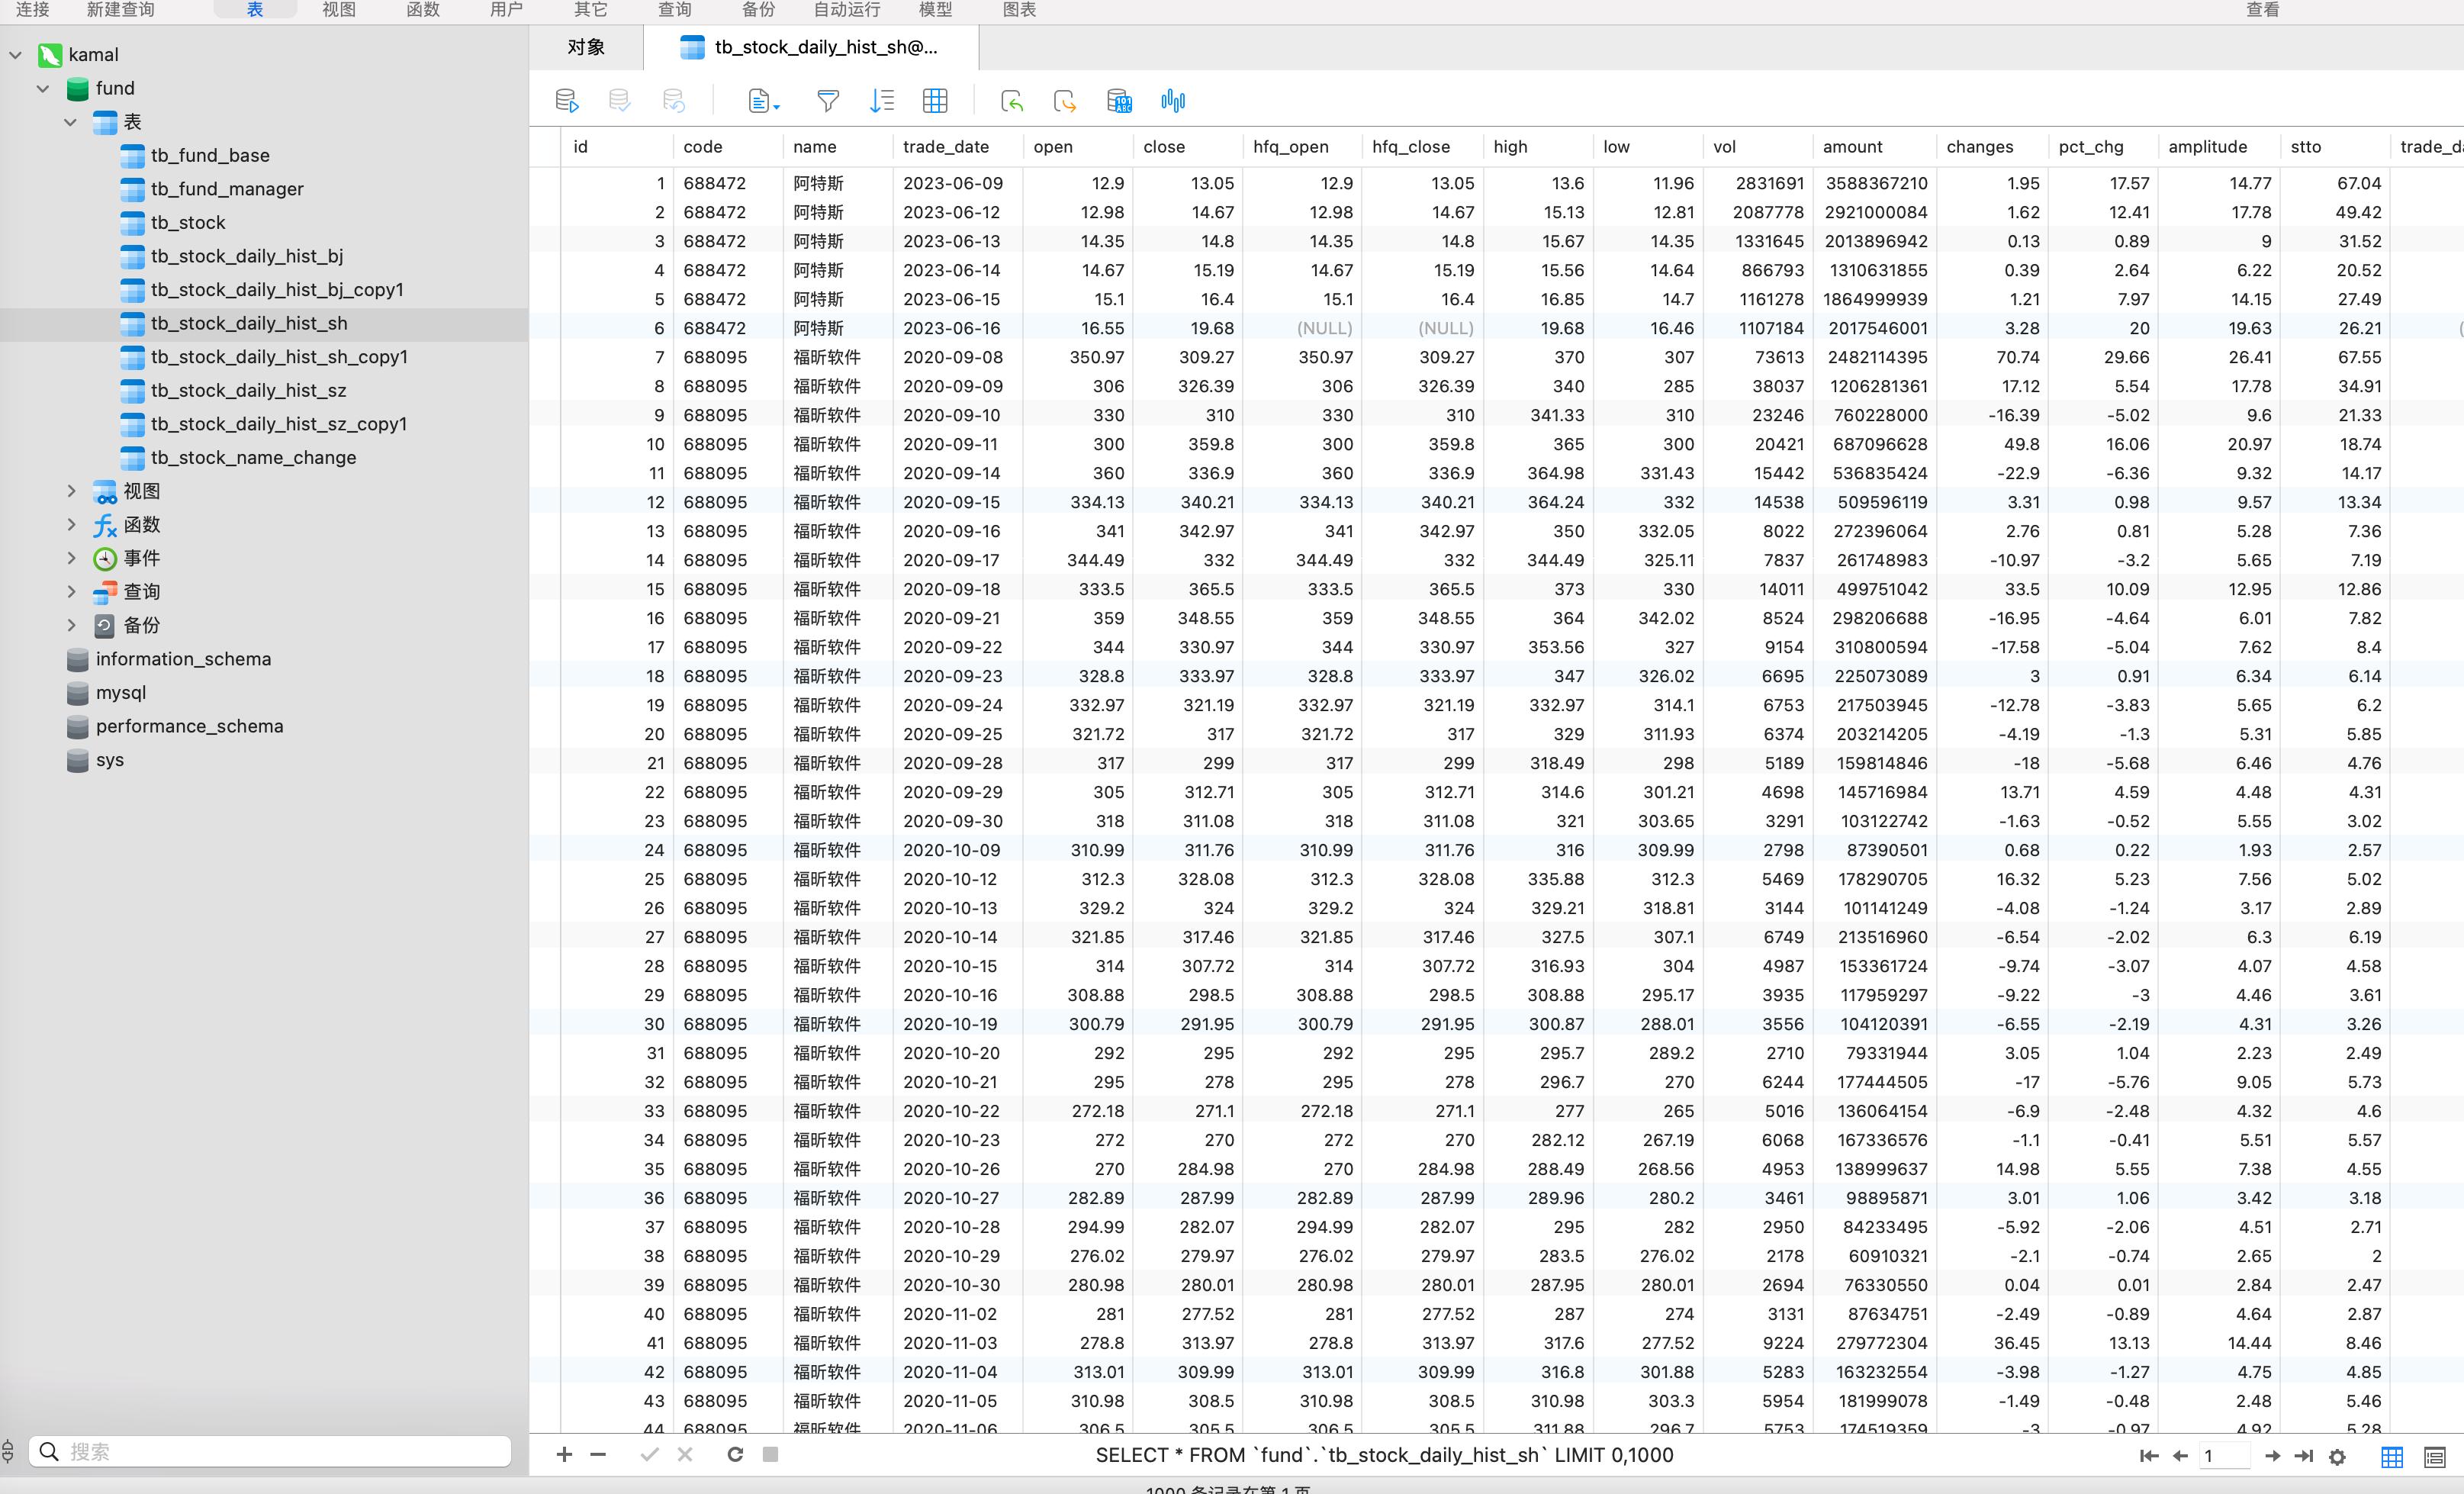Viewport: 2464px width, 1494px height.
Task: Open the 对象 tab
Action: (586, 47)
